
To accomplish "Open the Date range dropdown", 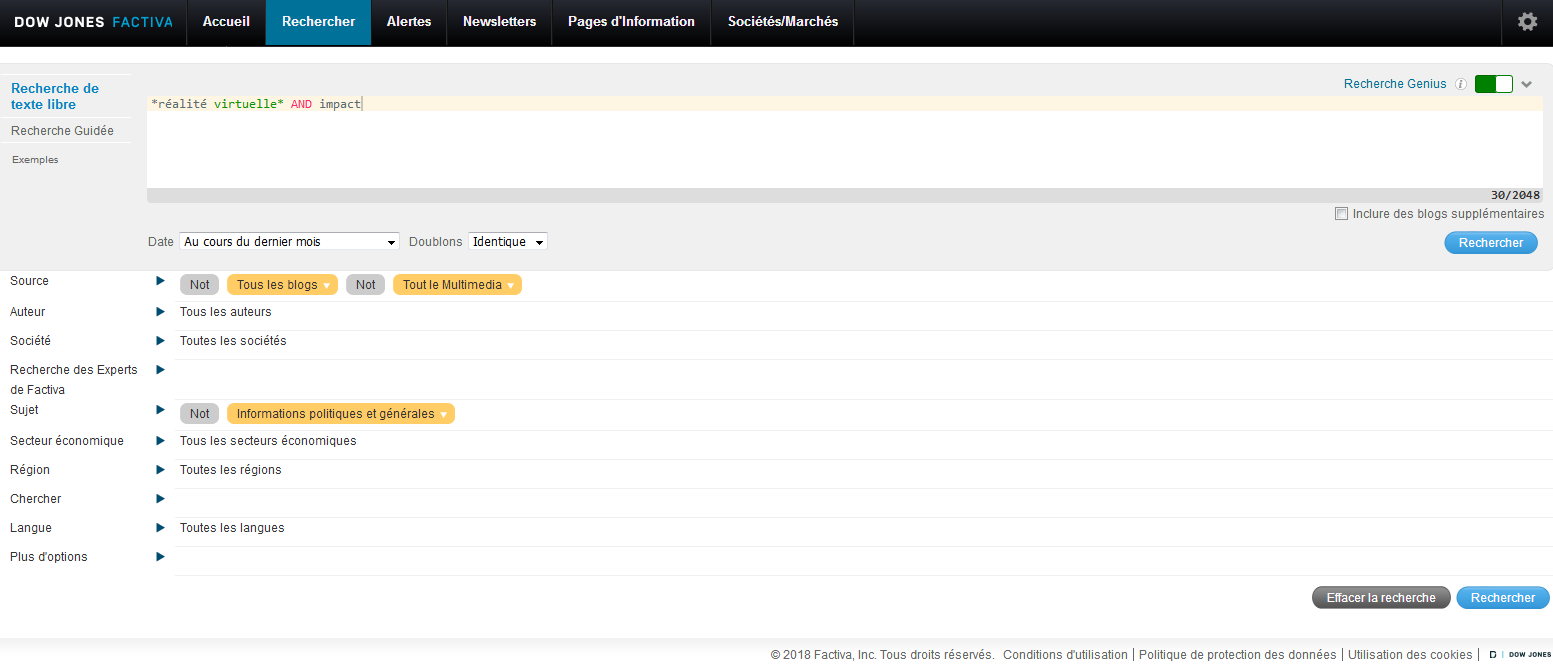I will point(289,242).
